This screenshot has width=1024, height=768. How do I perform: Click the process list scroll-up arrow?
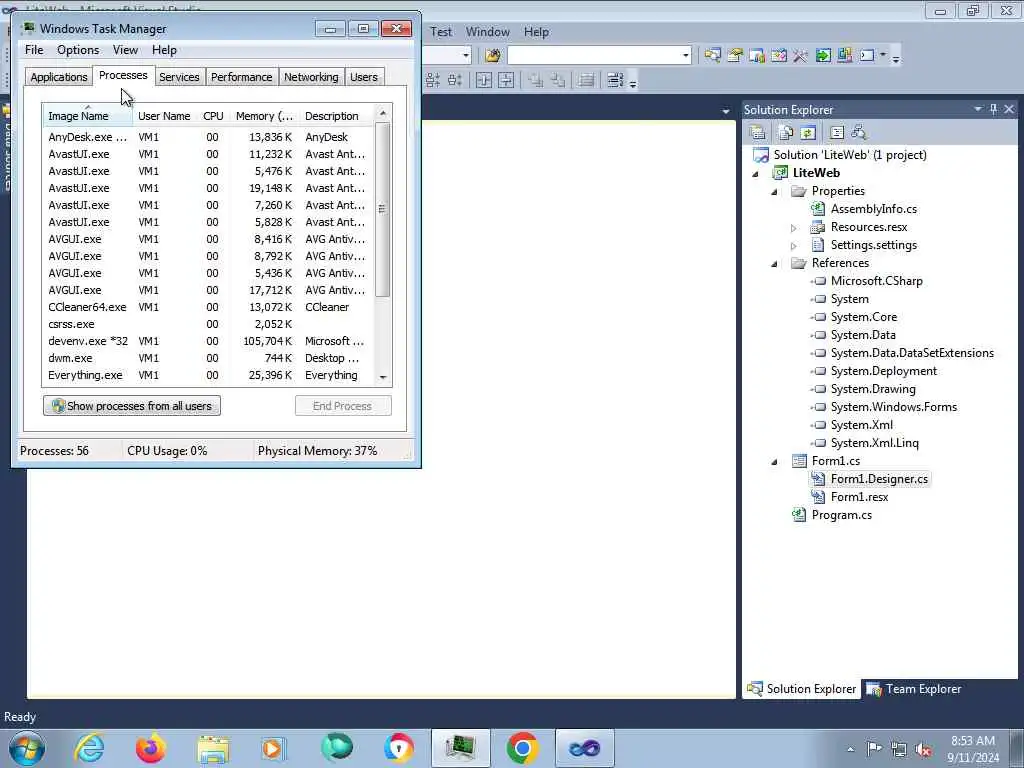tap(383, 114)
